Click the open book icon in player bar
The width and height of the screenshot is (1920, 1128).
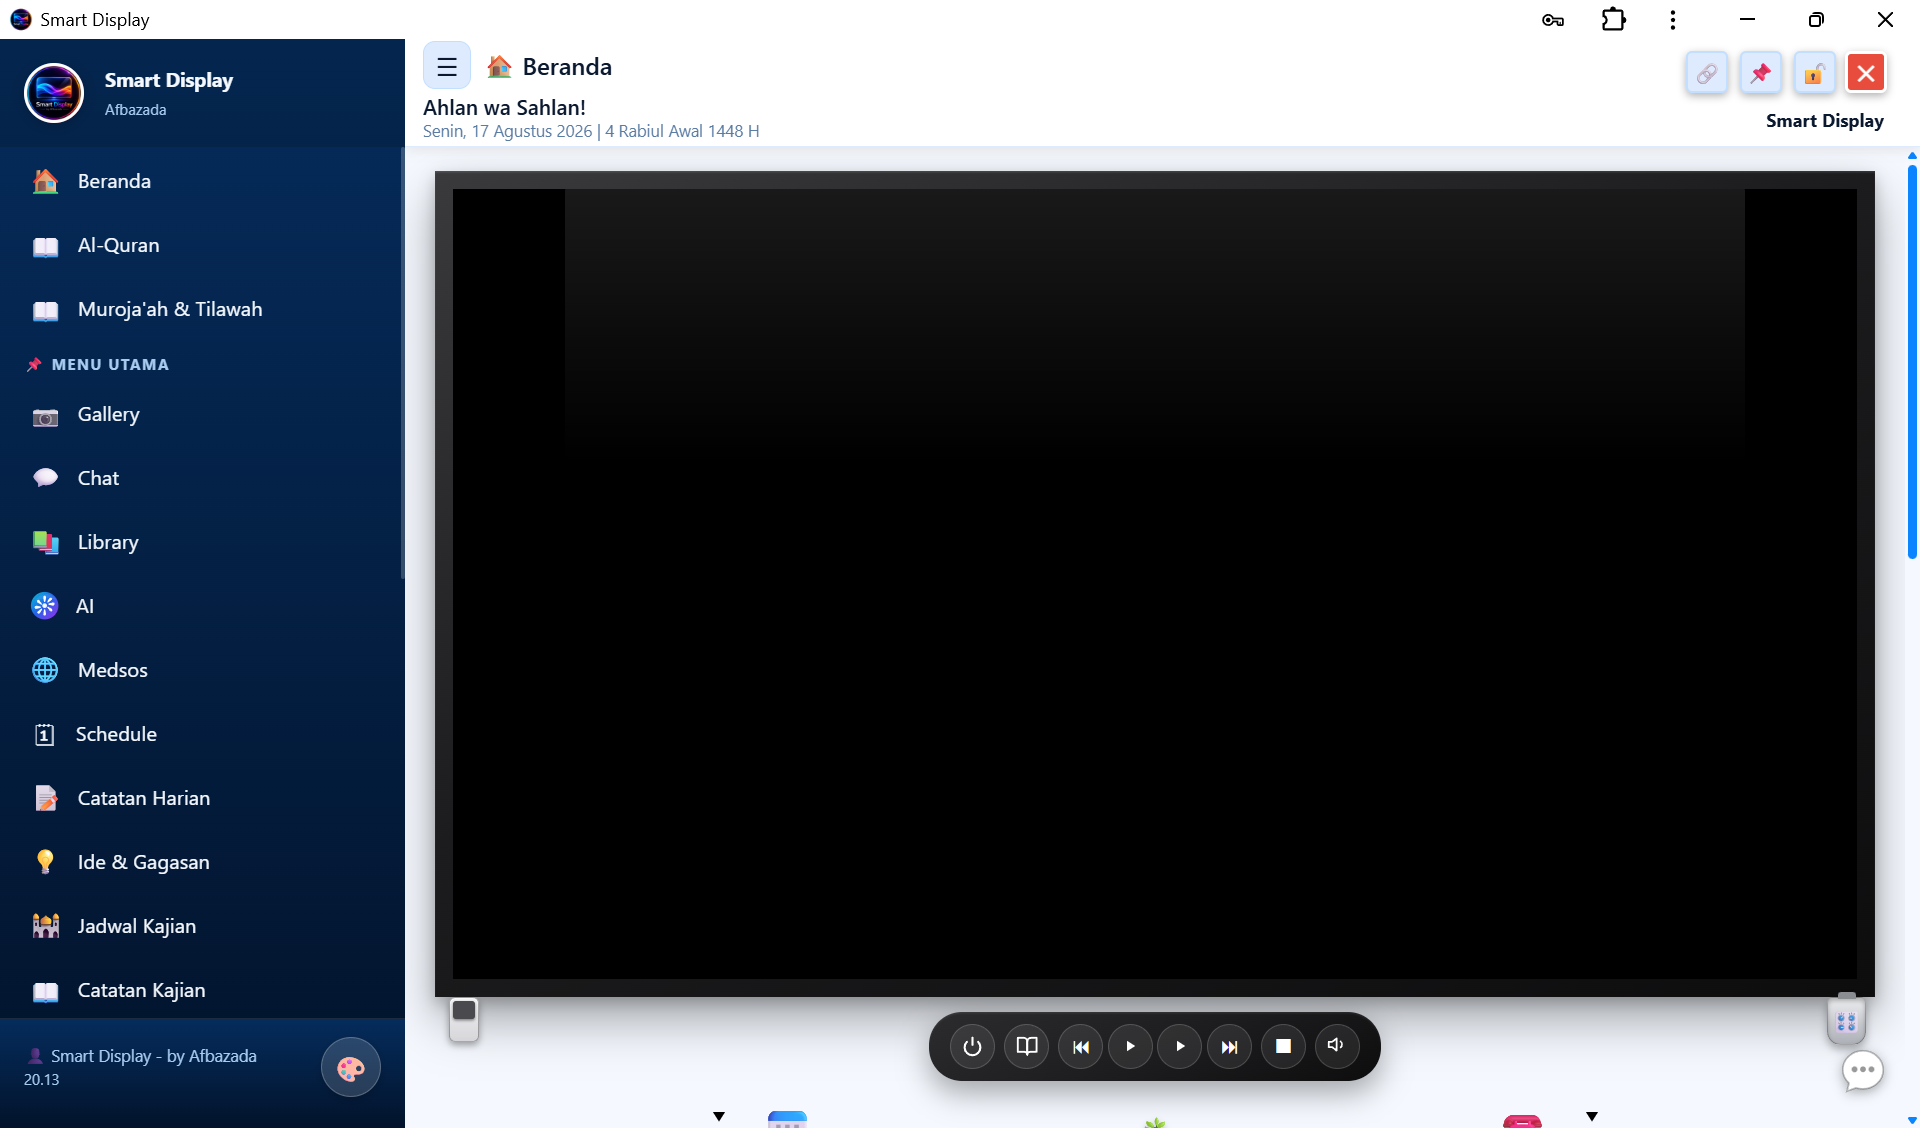point(1027,1047)
